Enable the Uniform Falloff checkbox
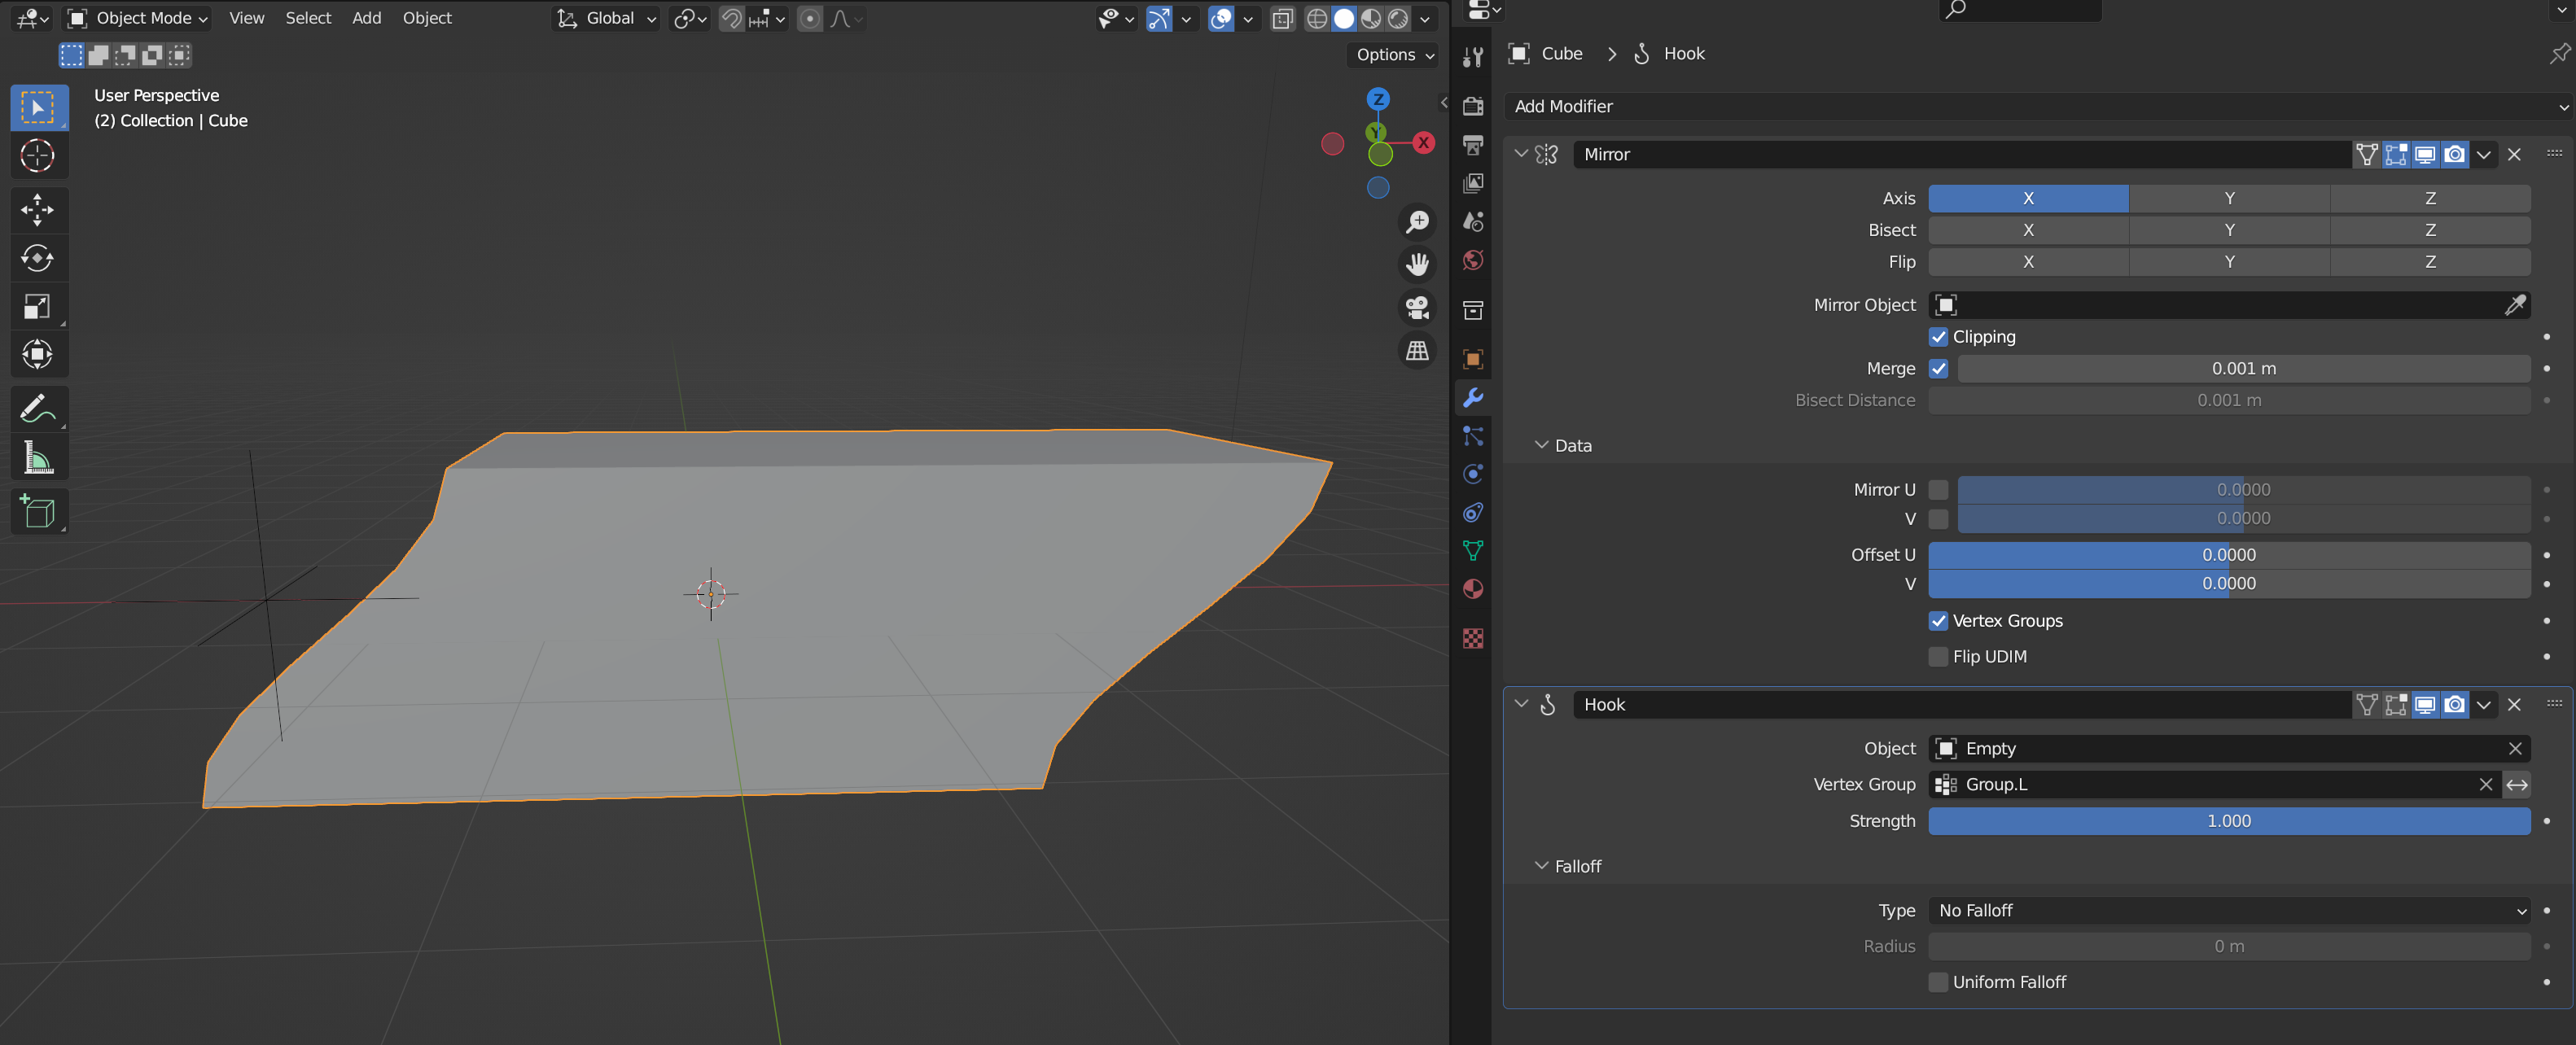This screenshot has width=2576, height=1045. click(x=1938, y=982)
